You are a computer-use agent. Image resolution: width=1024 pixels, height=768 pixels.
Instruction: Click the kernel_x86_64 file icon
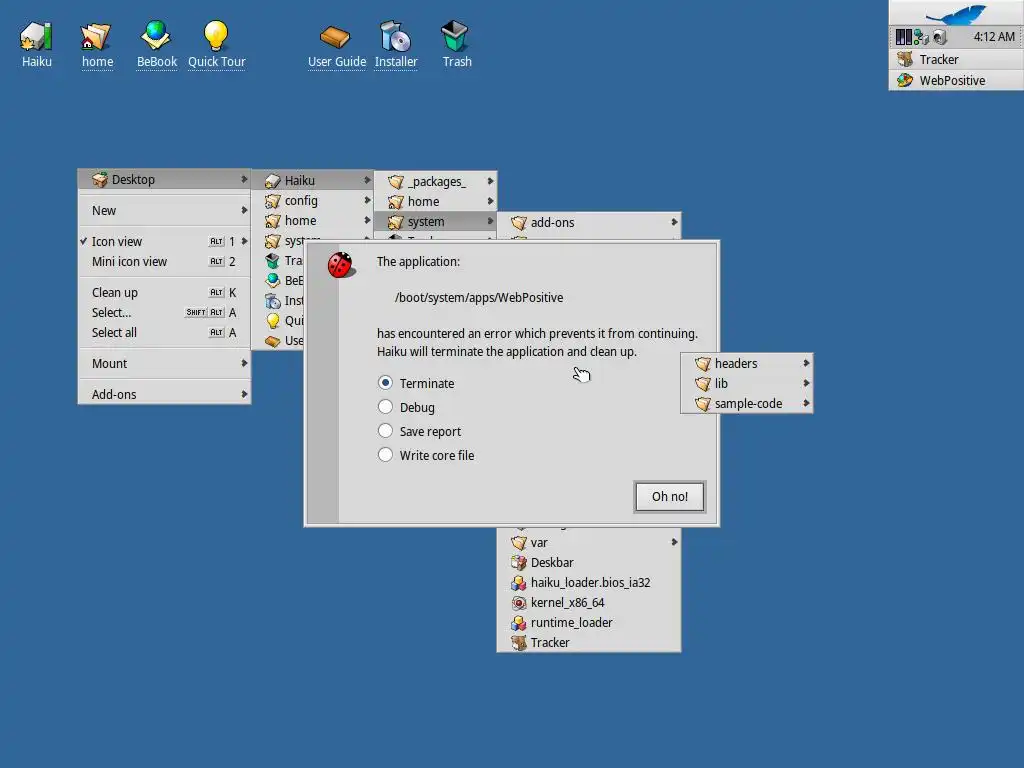click(519, 603)
